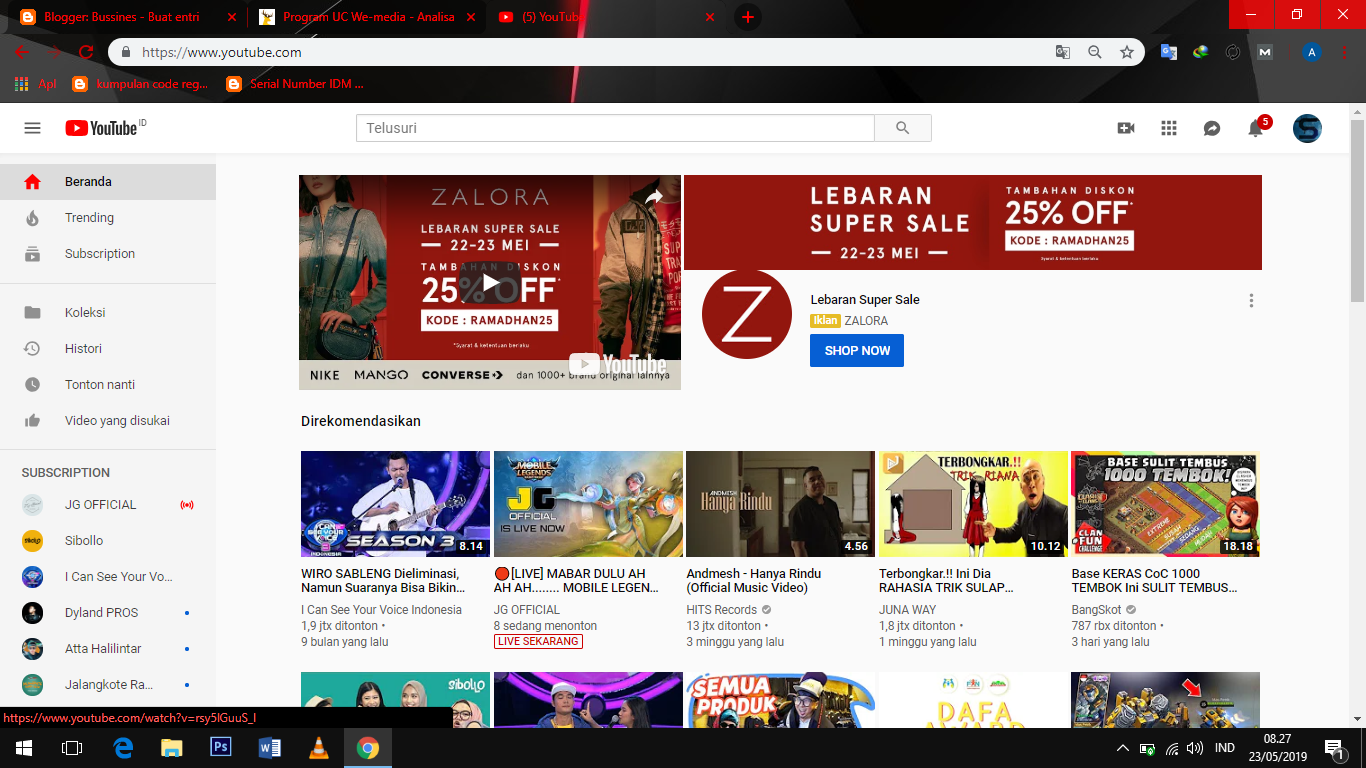Switch to the Program UC We-media tab

[x=369, y=17]
